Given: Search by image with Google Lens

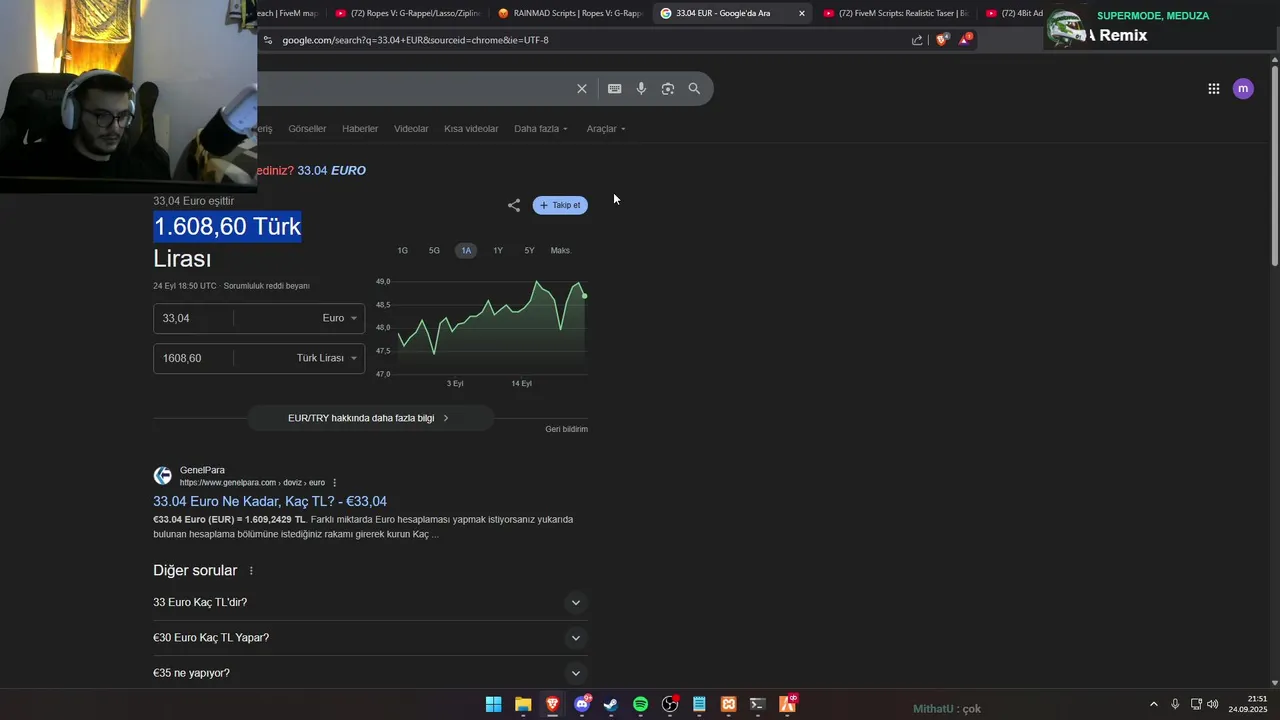Looking at the screenshot, I should [668, 89].
